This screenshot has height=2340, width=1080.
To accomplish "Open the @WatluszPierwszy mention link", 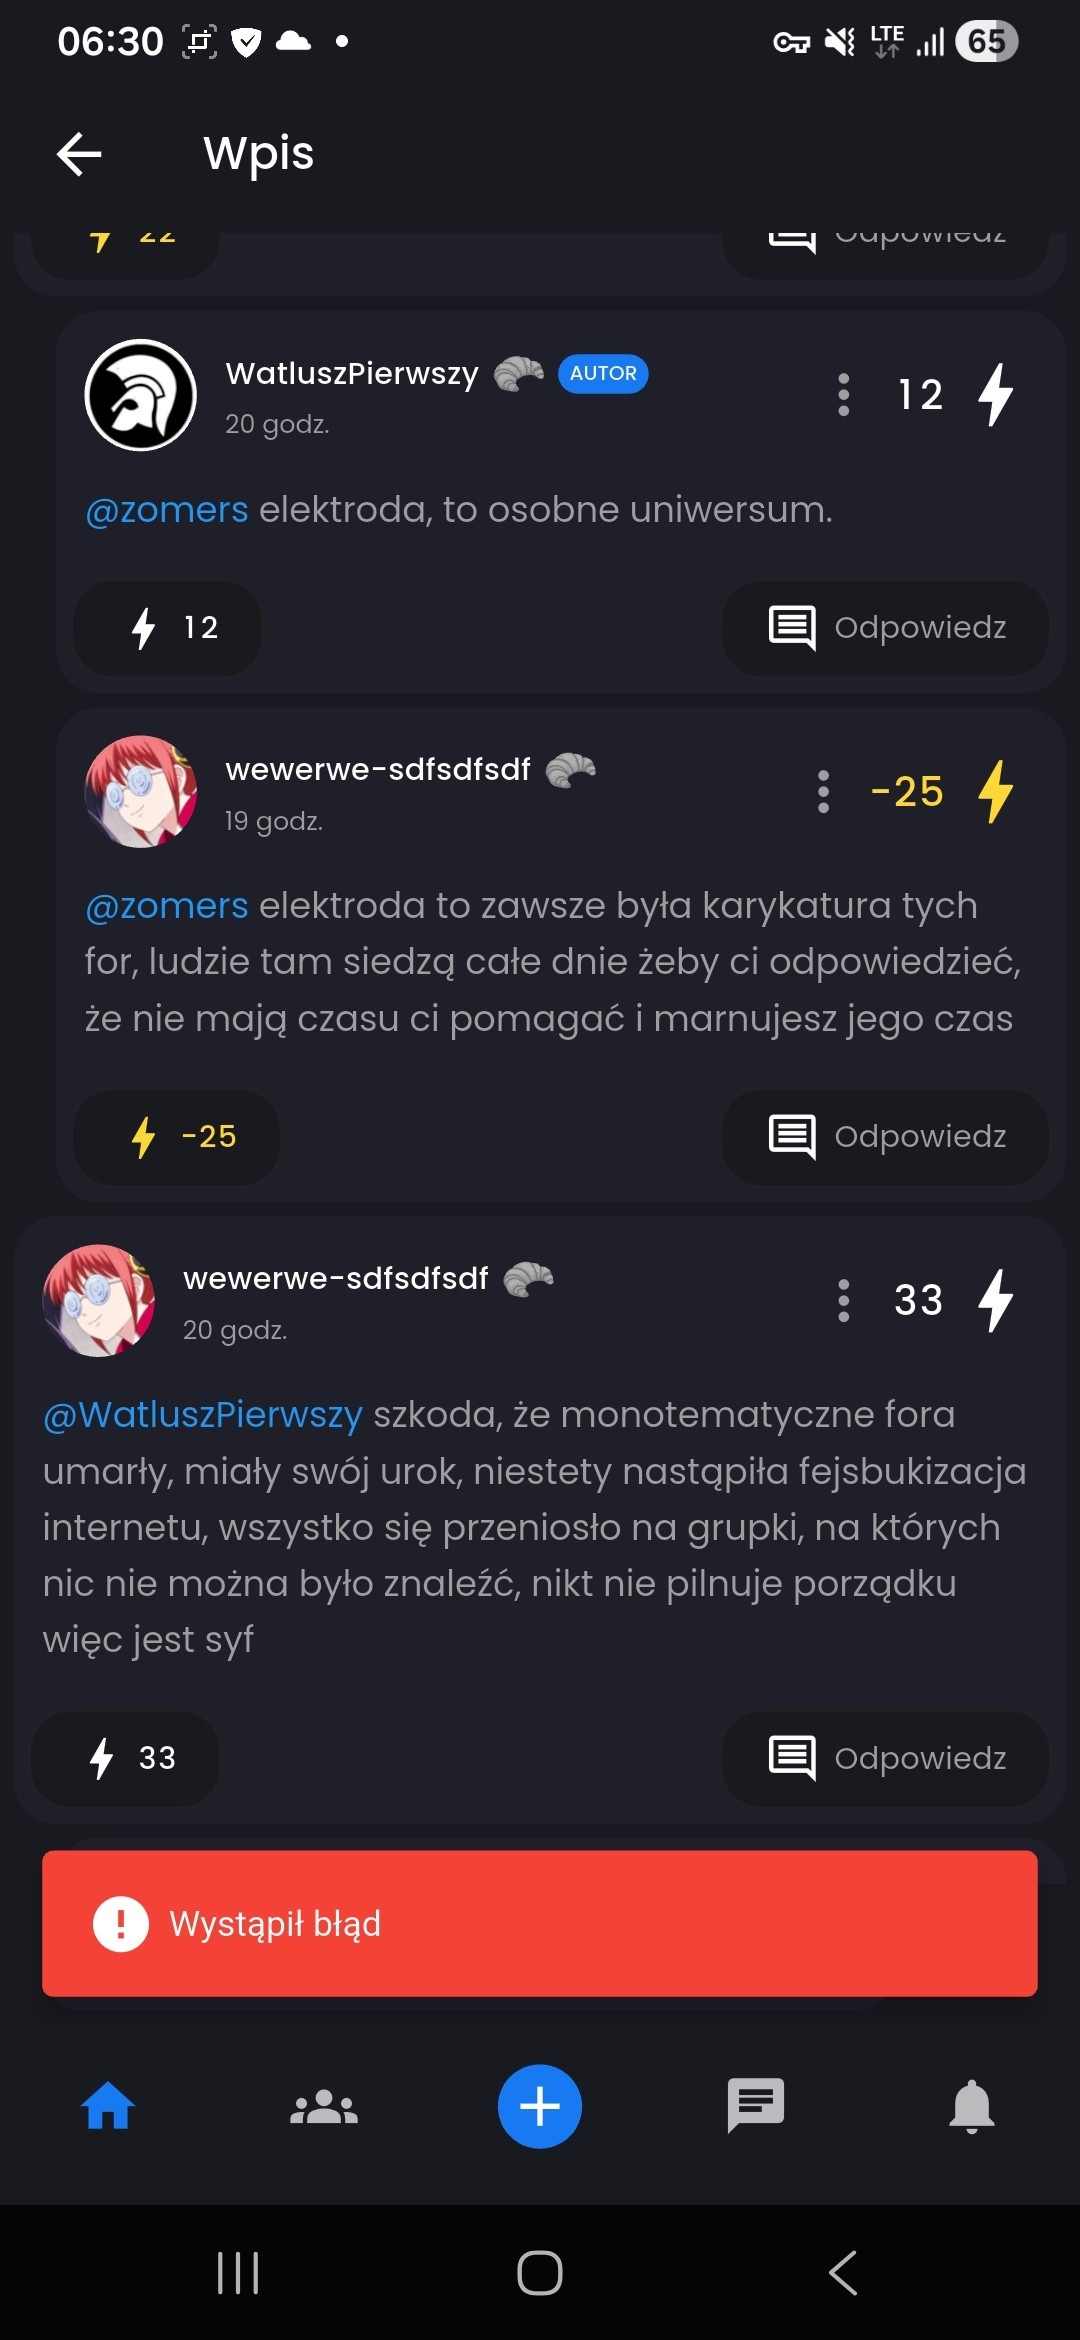I will (203, 1415).
